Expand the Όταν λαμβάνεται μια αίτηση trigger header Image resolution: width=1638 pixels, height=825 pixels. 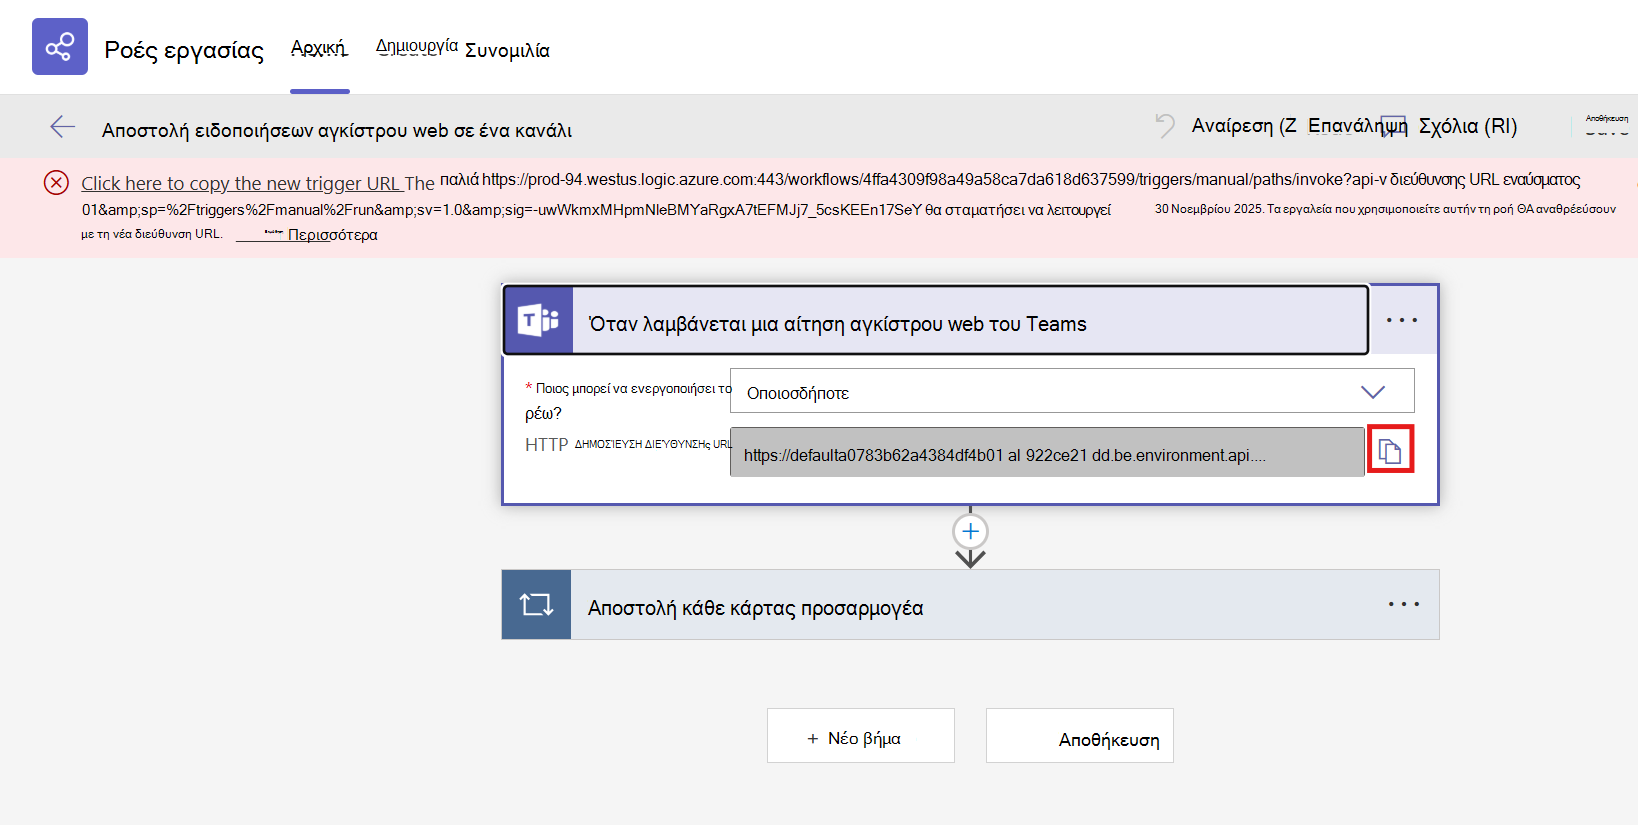[x=936, y=320]
